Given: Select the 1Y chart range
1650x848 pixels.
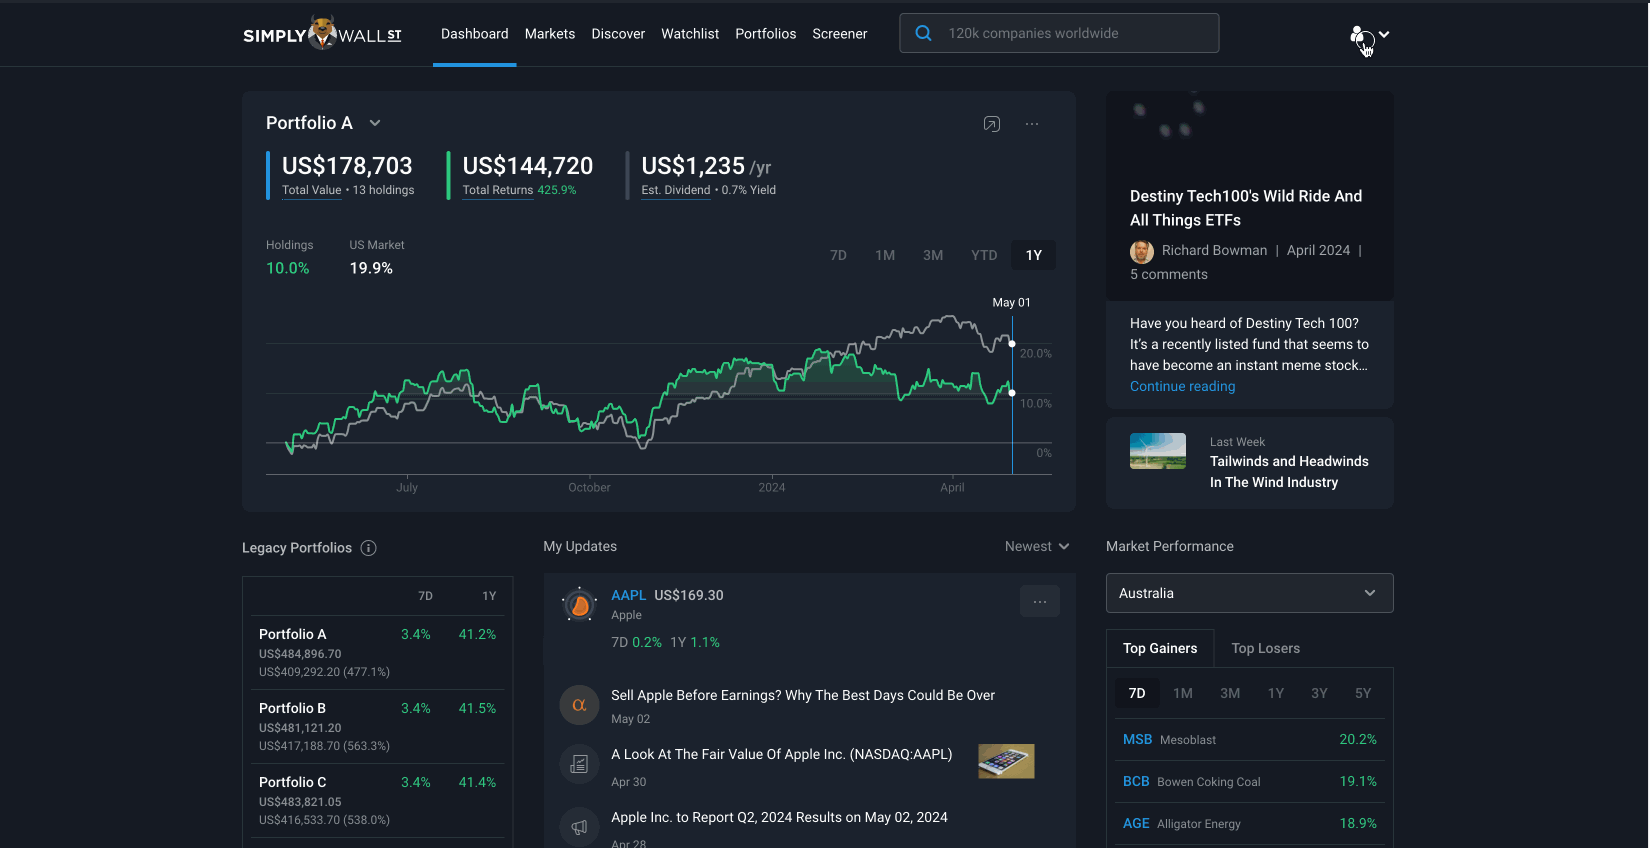Looking at the screenshot, I should click(1034, 255).
